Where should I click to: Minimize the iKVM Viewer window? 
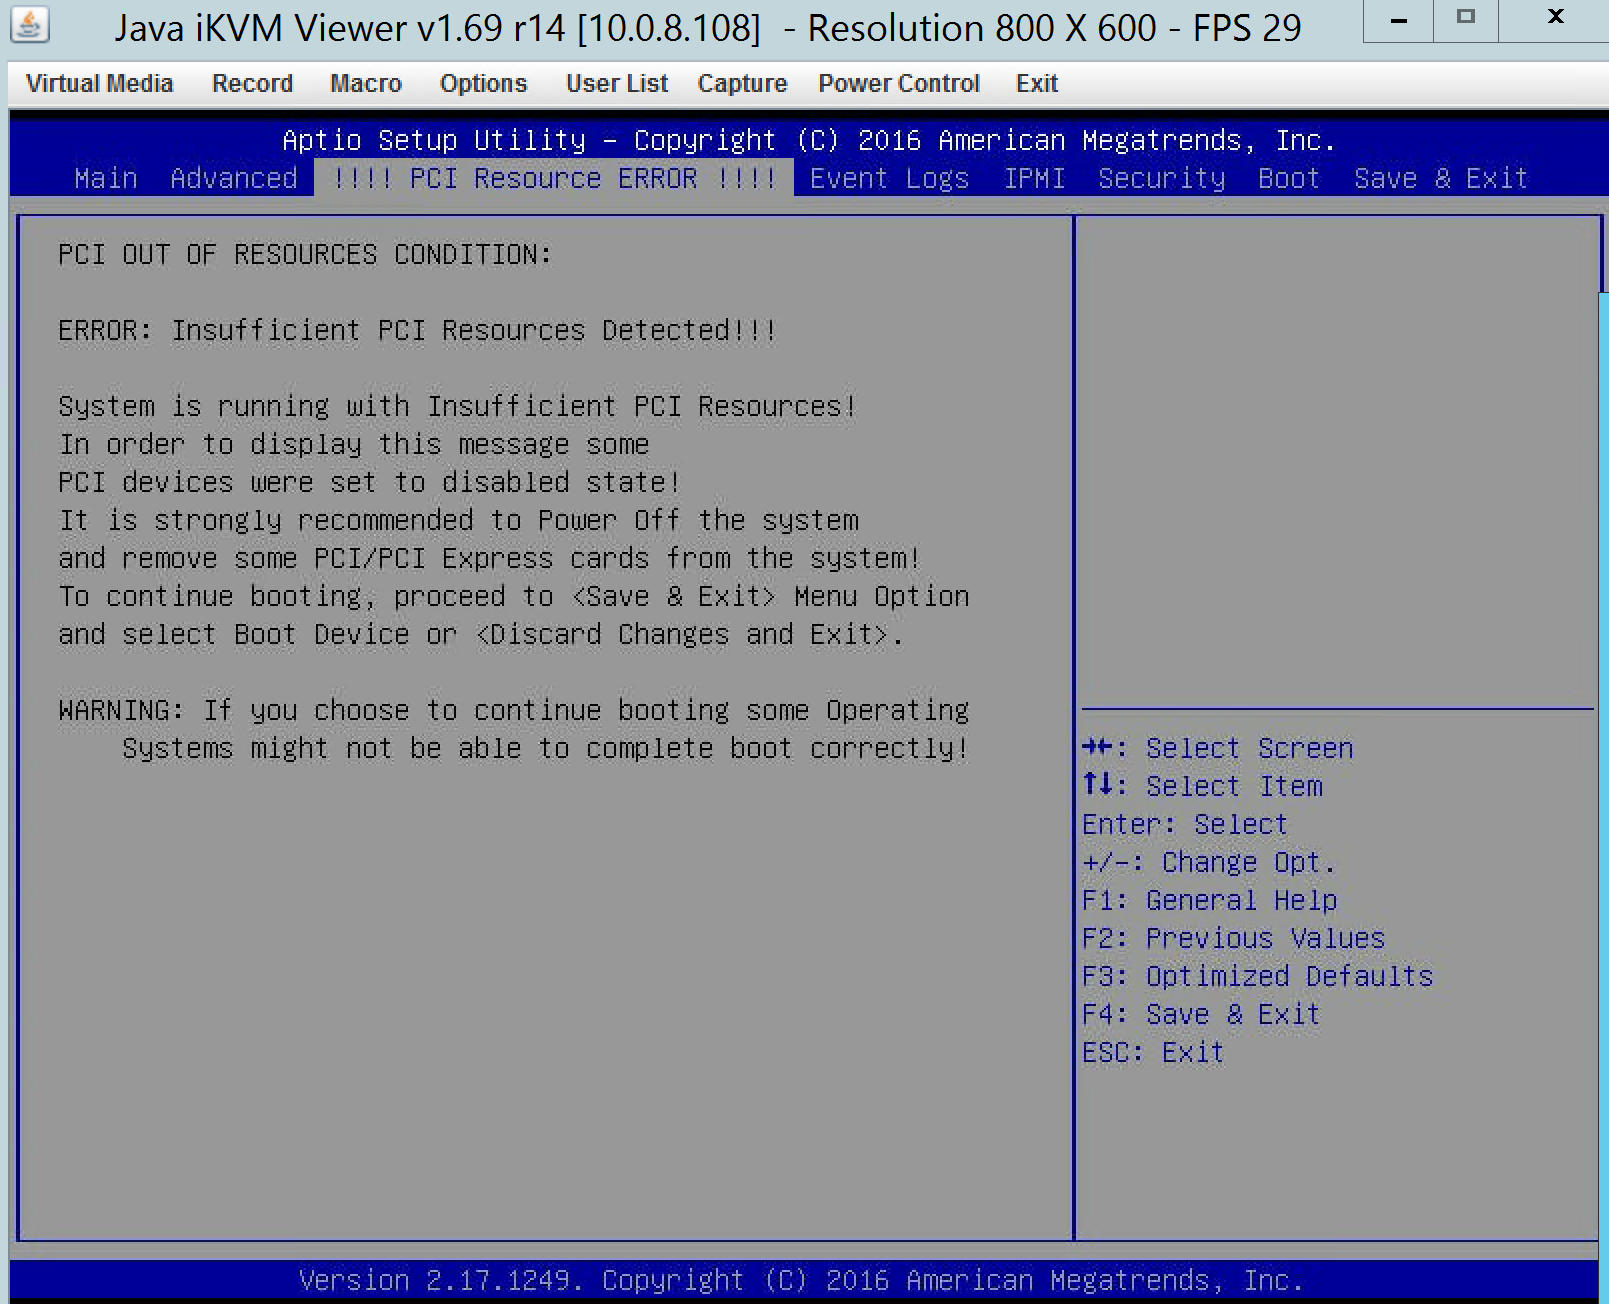point(1399,20)
